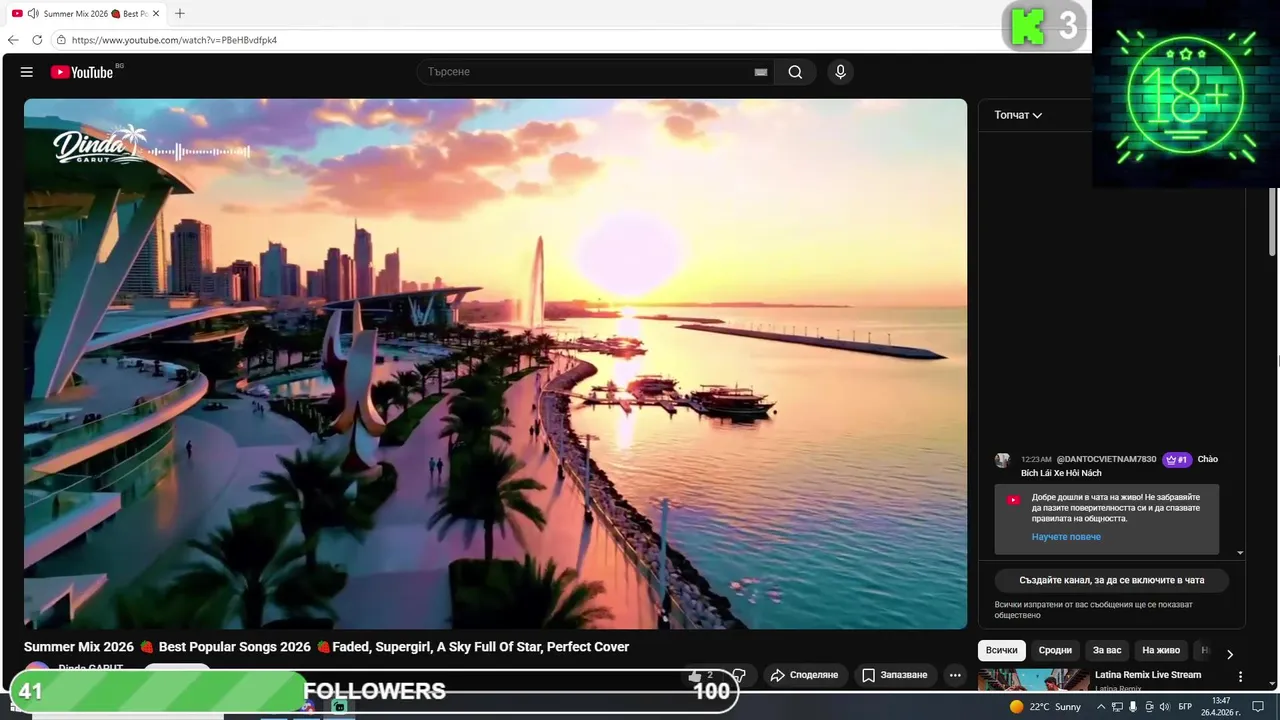Open the YouTube hamburger guide menu

(x=27, y=72)
